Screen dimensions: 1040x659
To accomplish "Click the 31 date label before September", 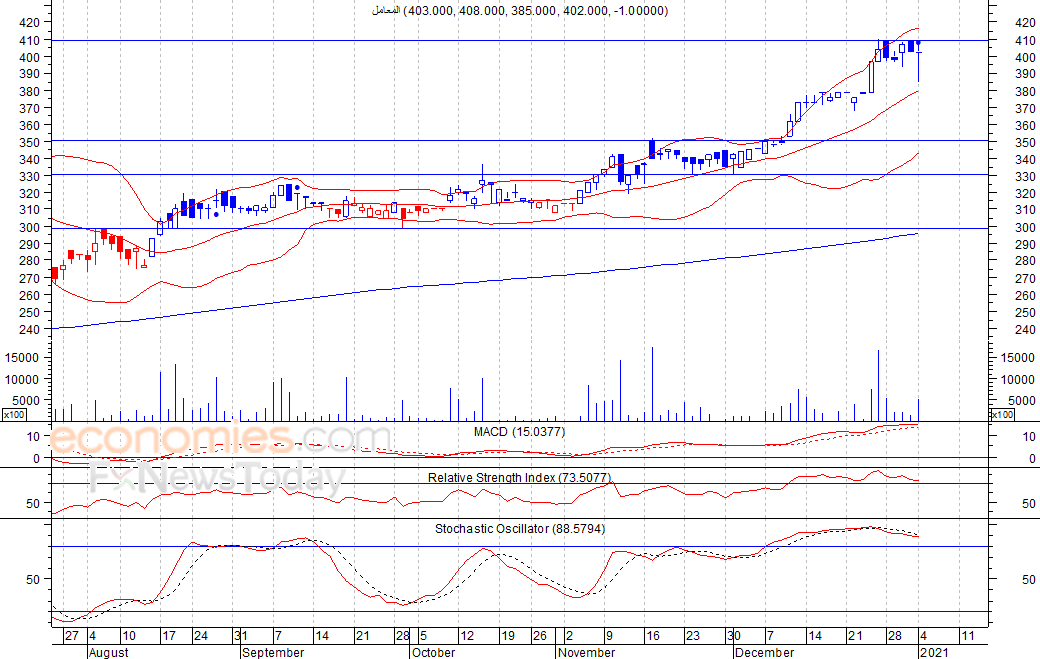I will (x=241, y=636).
